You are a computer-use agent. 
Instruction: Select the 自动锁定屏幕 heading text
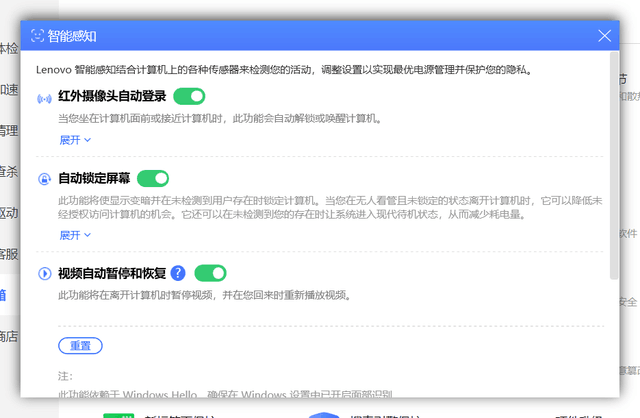94,178
